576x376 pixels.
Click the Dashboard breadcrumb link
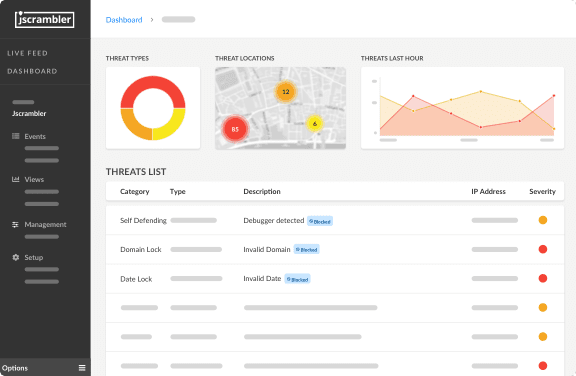(124, 20)
